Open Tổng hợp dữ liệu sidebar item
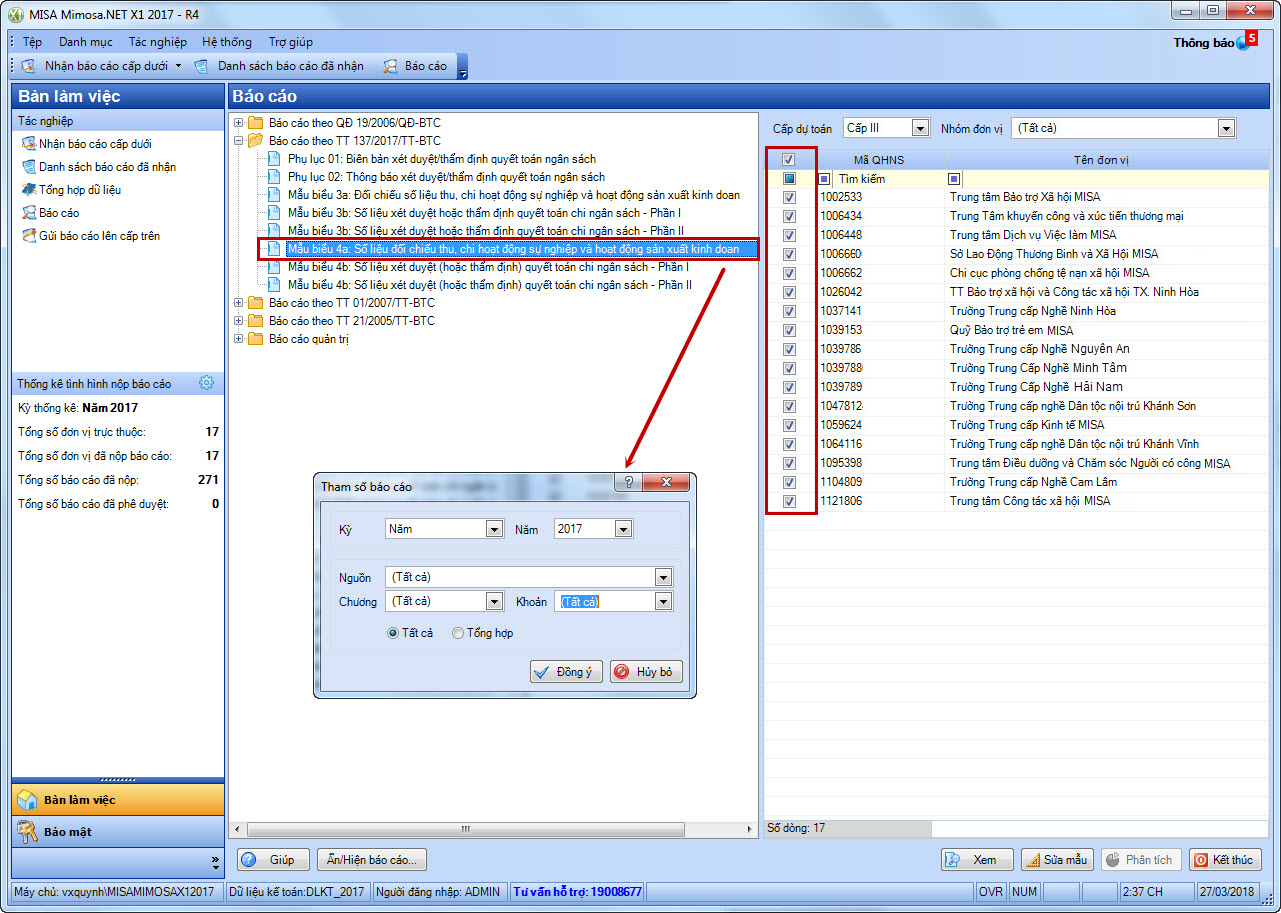 72,190
